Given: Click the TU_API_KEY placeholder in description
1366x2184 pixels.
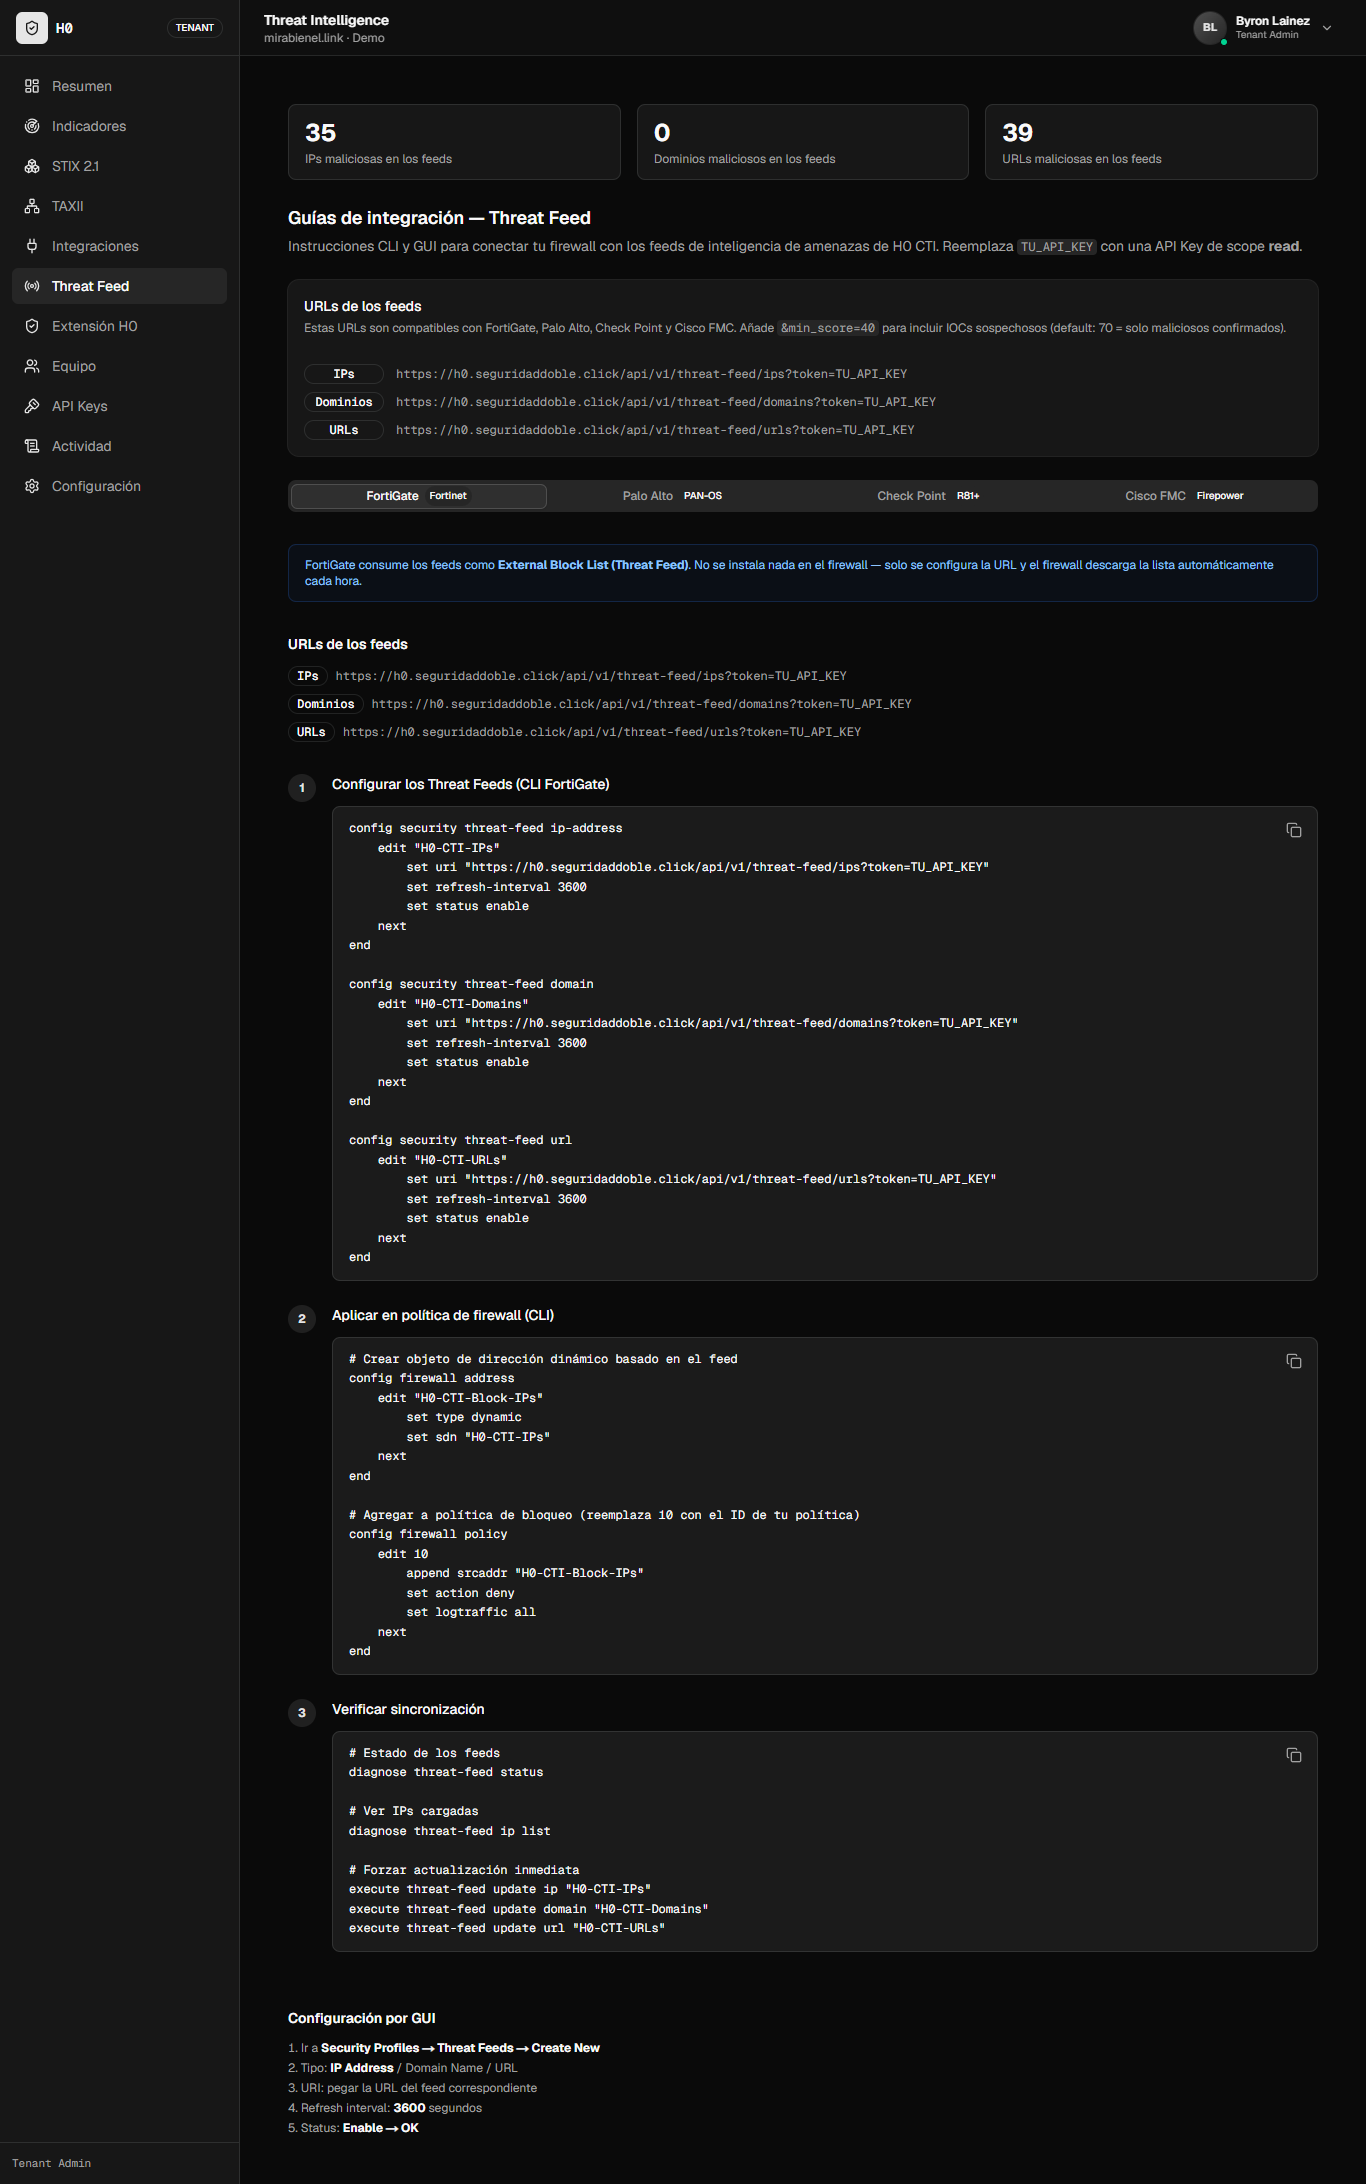Looking at the screenshot, I should tap(1057, 247).
